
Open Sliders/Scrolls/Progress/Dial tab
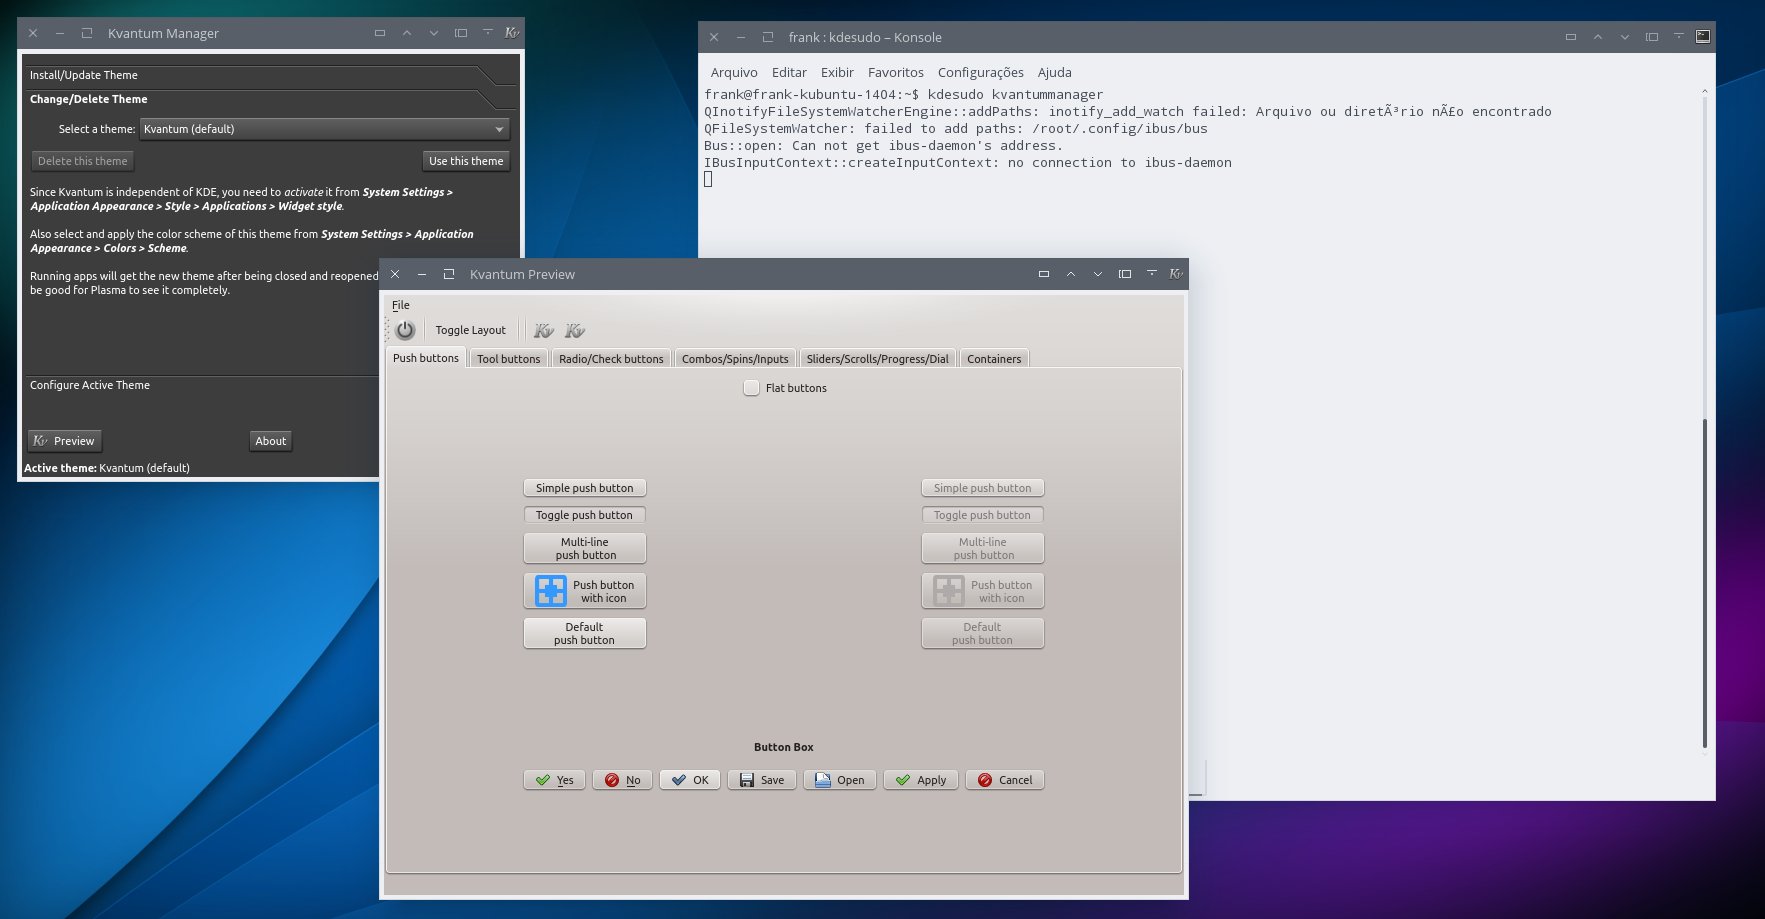point(877,359)
